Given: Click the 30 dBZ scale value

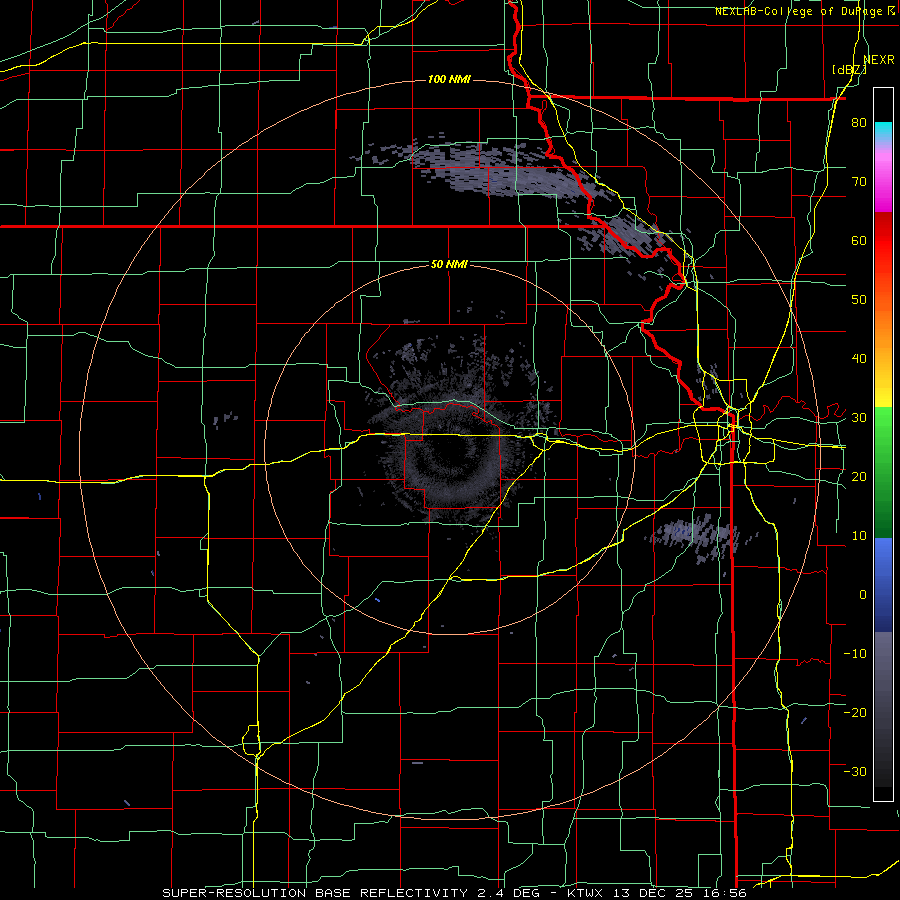Looking at the screenshot, I should coord(859,418).
